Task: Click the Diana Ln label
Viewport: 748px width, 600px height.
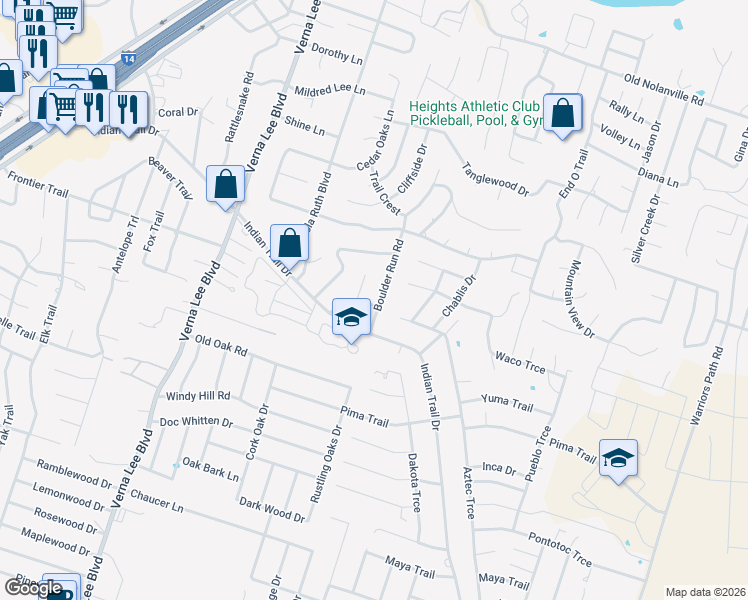Action: tap(658, 177)
